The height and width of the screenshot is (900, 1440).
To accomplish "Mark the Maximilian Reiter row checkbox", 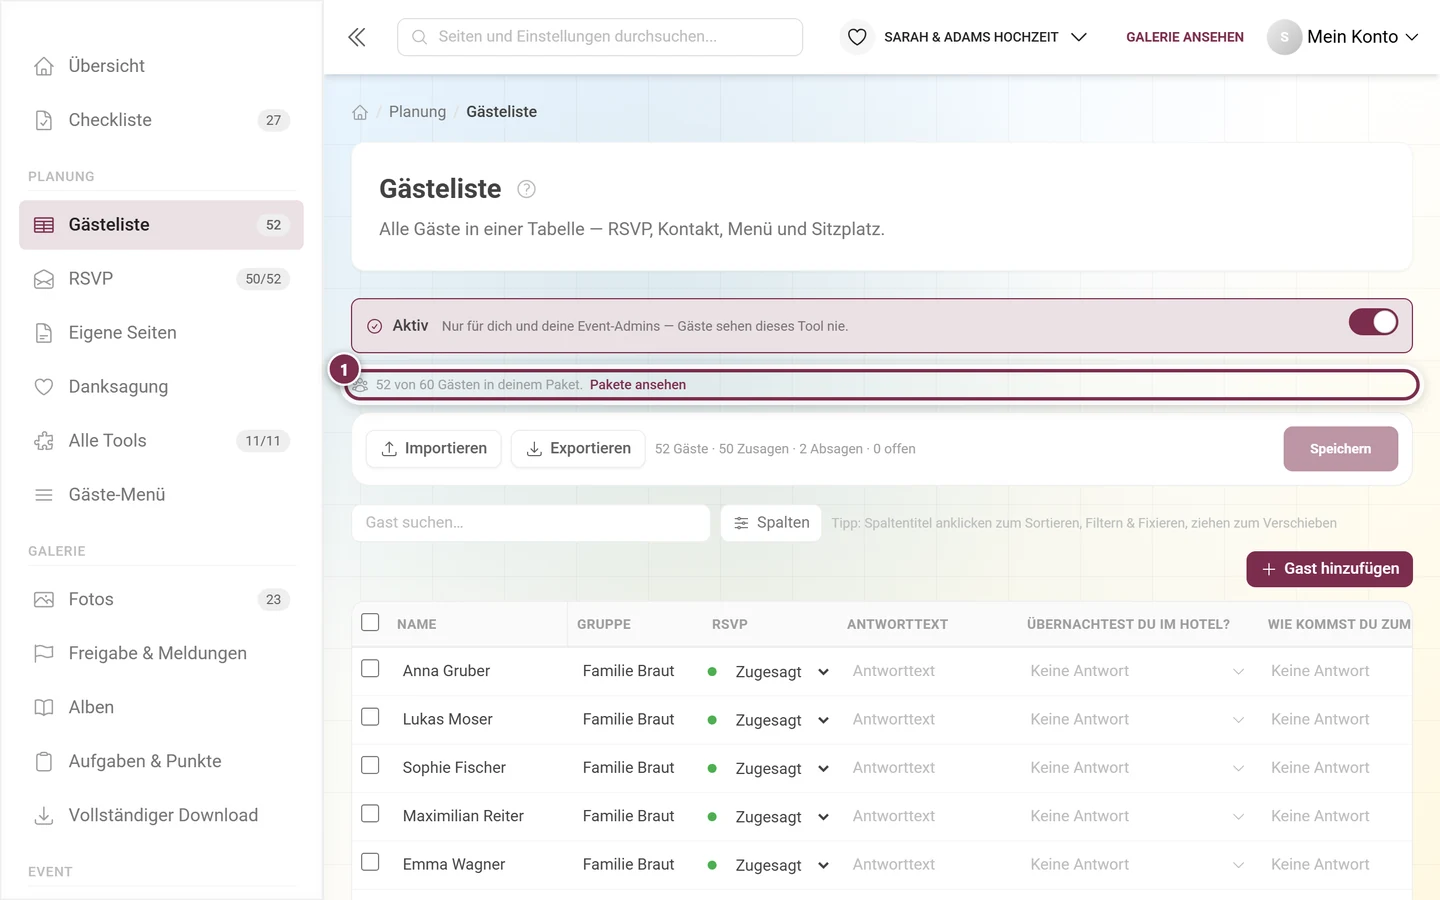I will (370, 813).
